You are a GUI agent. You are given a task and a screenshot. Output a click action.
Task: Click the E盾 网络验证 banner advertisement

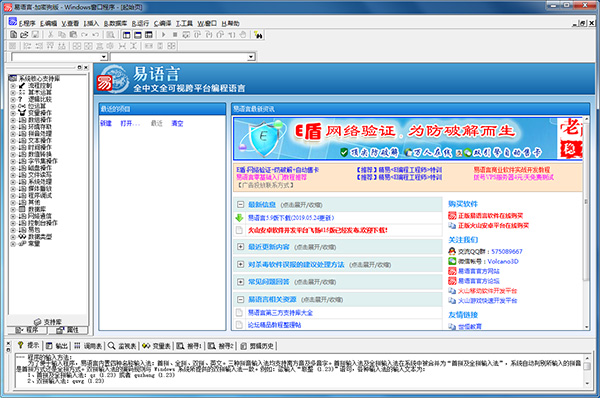[408, 139]
